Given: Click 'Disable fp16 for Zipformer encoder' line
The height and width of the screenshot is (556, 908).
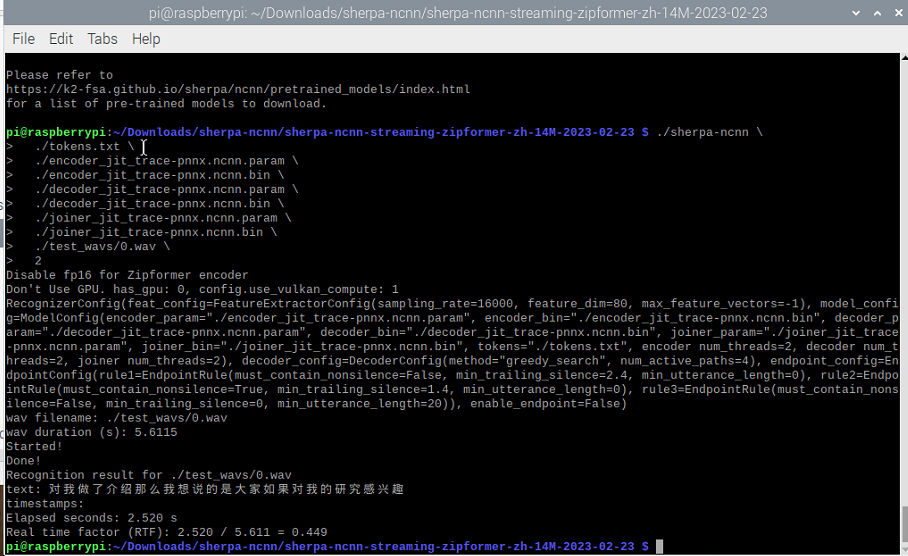Looking at the screenshot, I should click(x=127, y=275).
